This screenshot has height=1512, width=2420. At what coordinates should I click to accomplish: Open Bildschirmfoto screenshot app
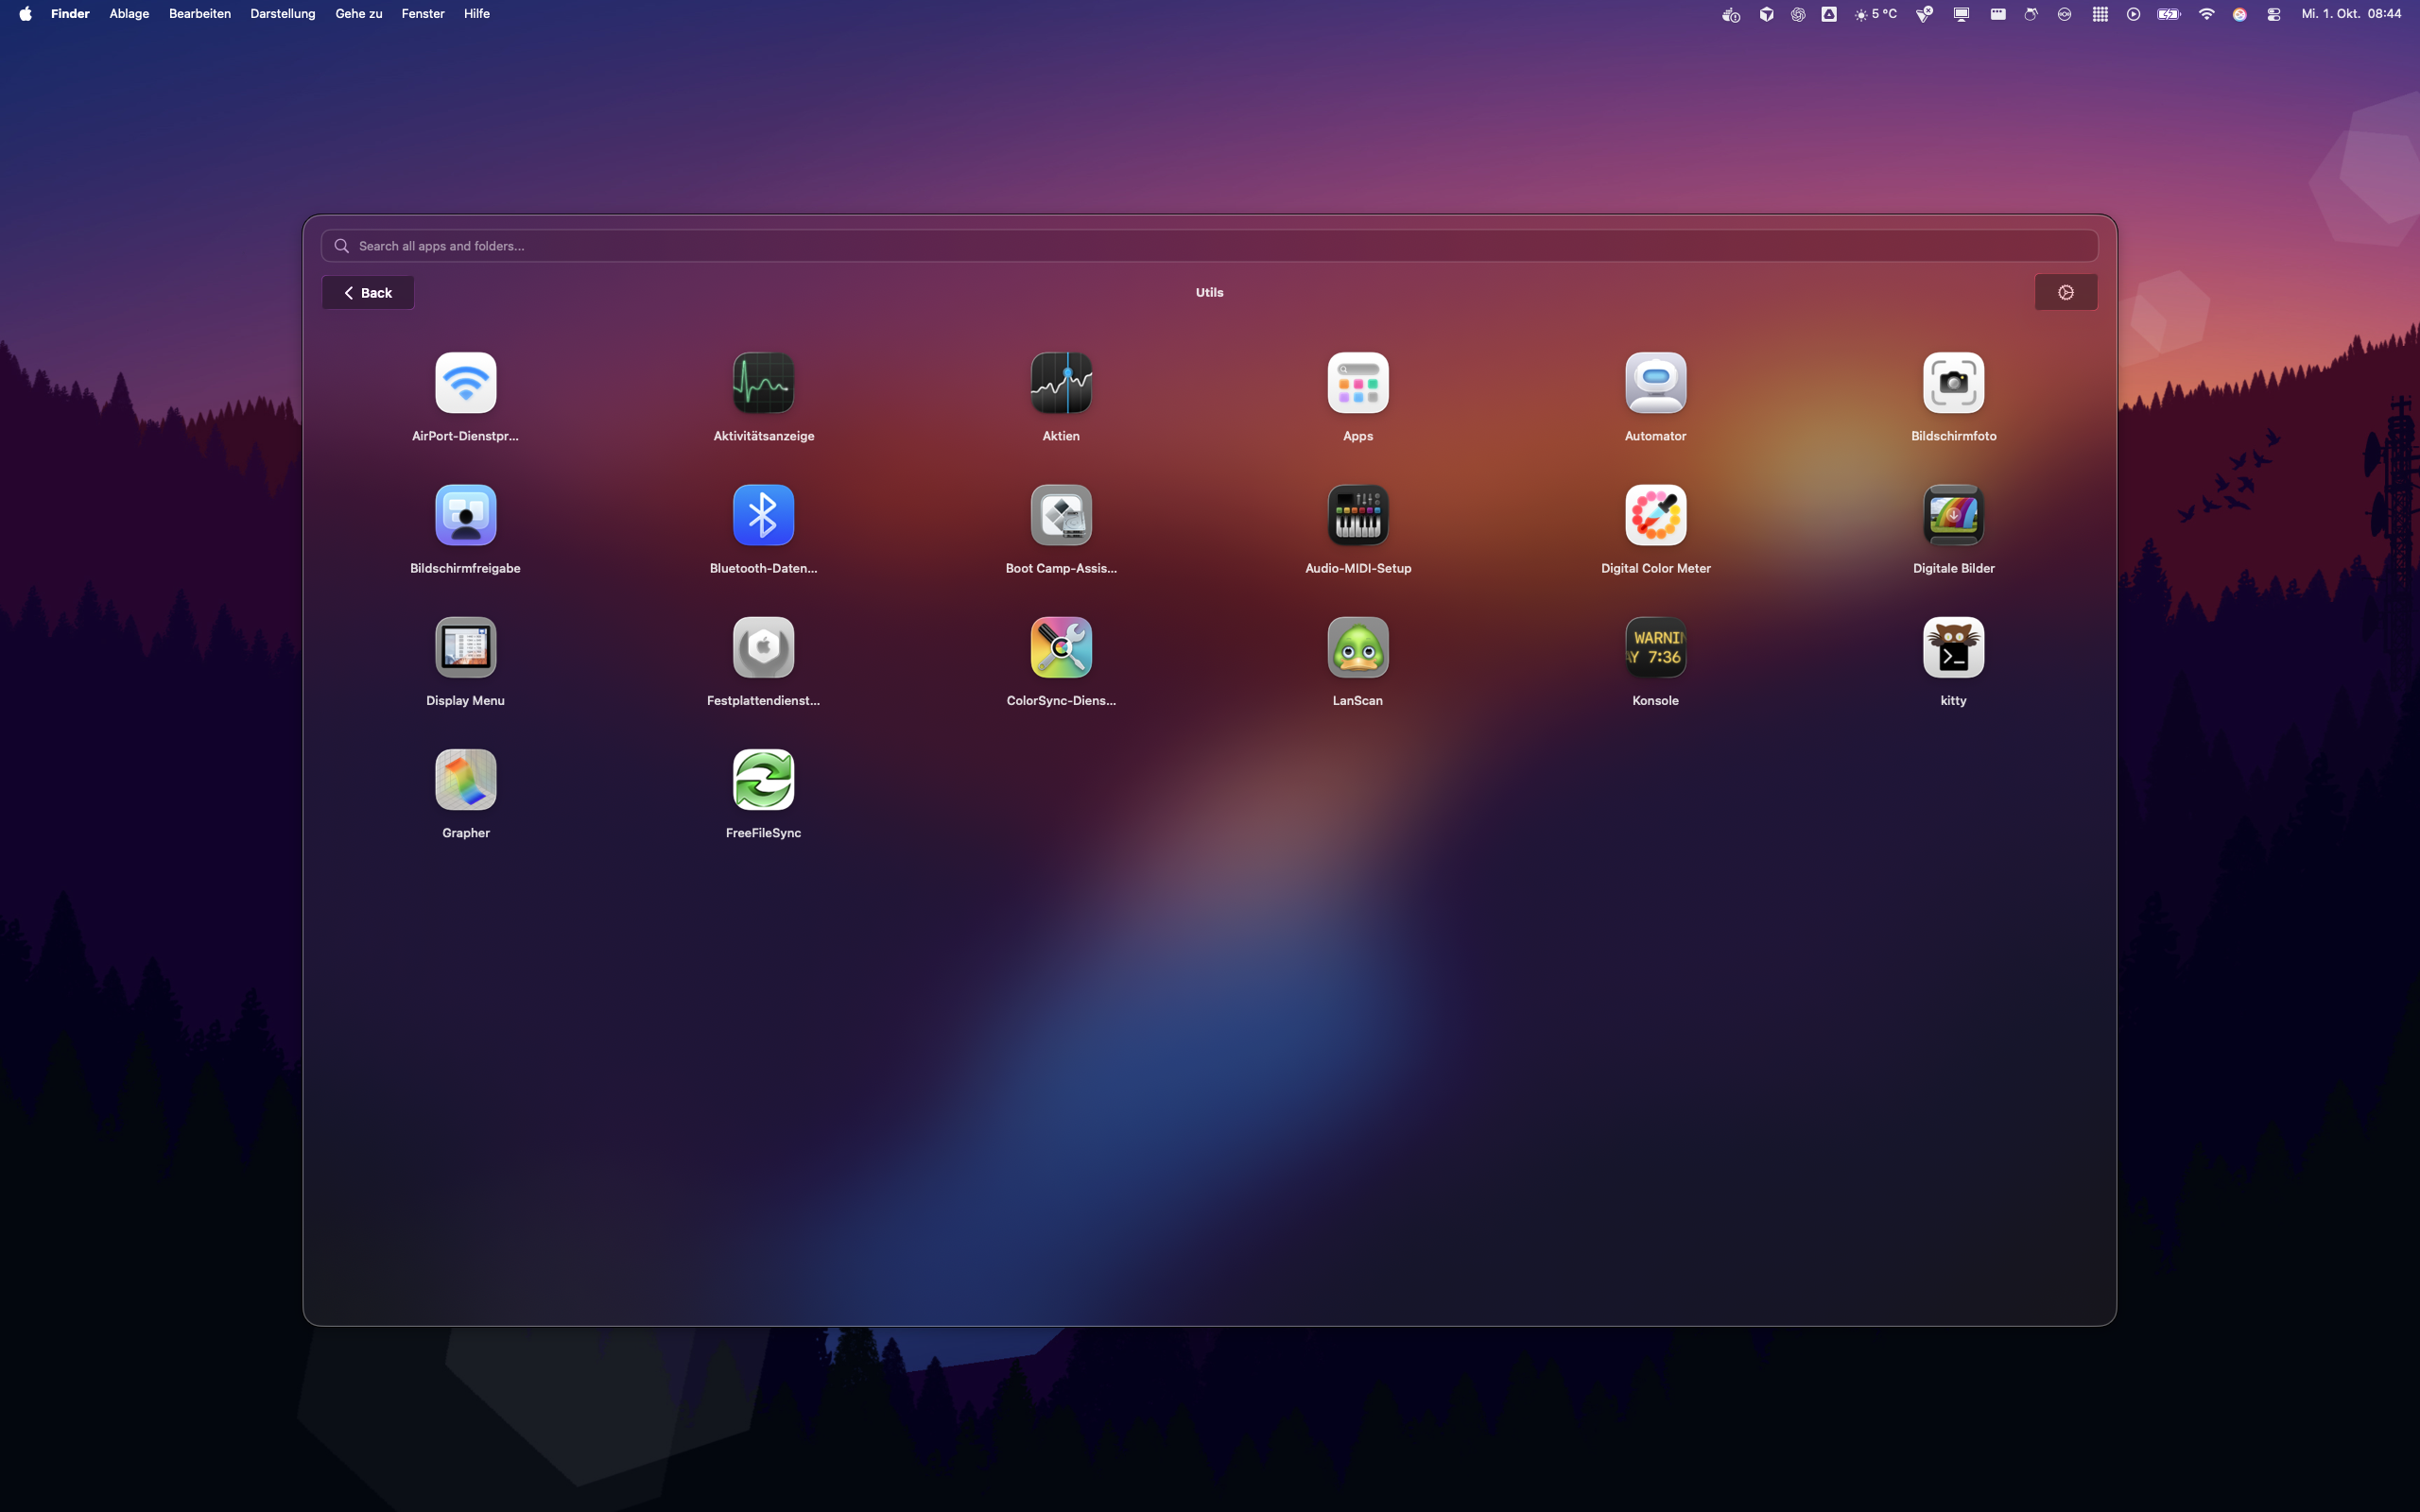[1953, 383]
